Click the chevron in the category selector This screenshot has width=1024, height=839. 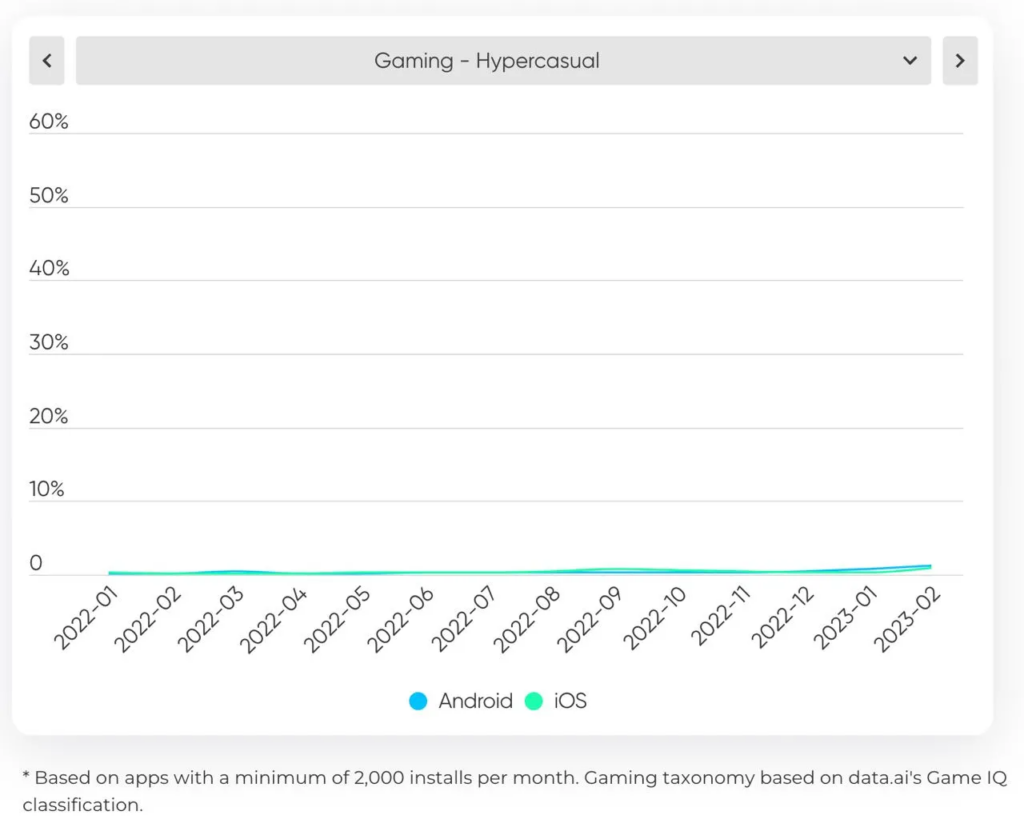pyautogui.click(x=910, y=61)
